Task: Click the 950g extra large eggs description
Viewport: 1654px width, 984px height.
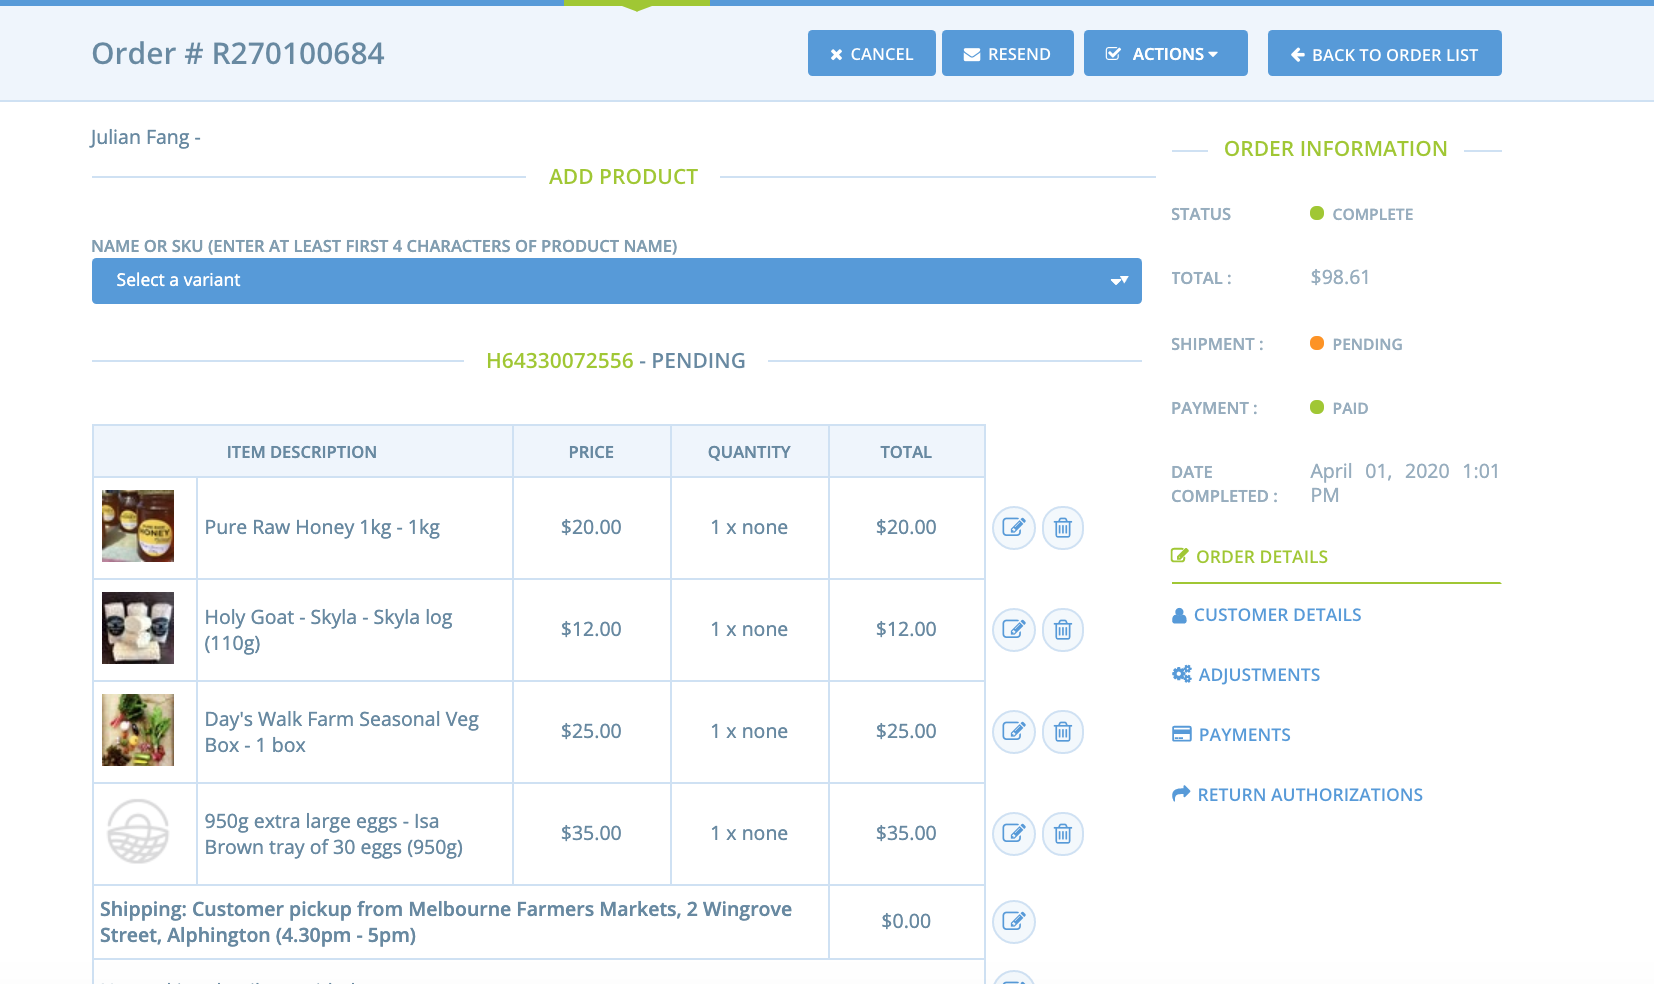Action: (333, 834)
